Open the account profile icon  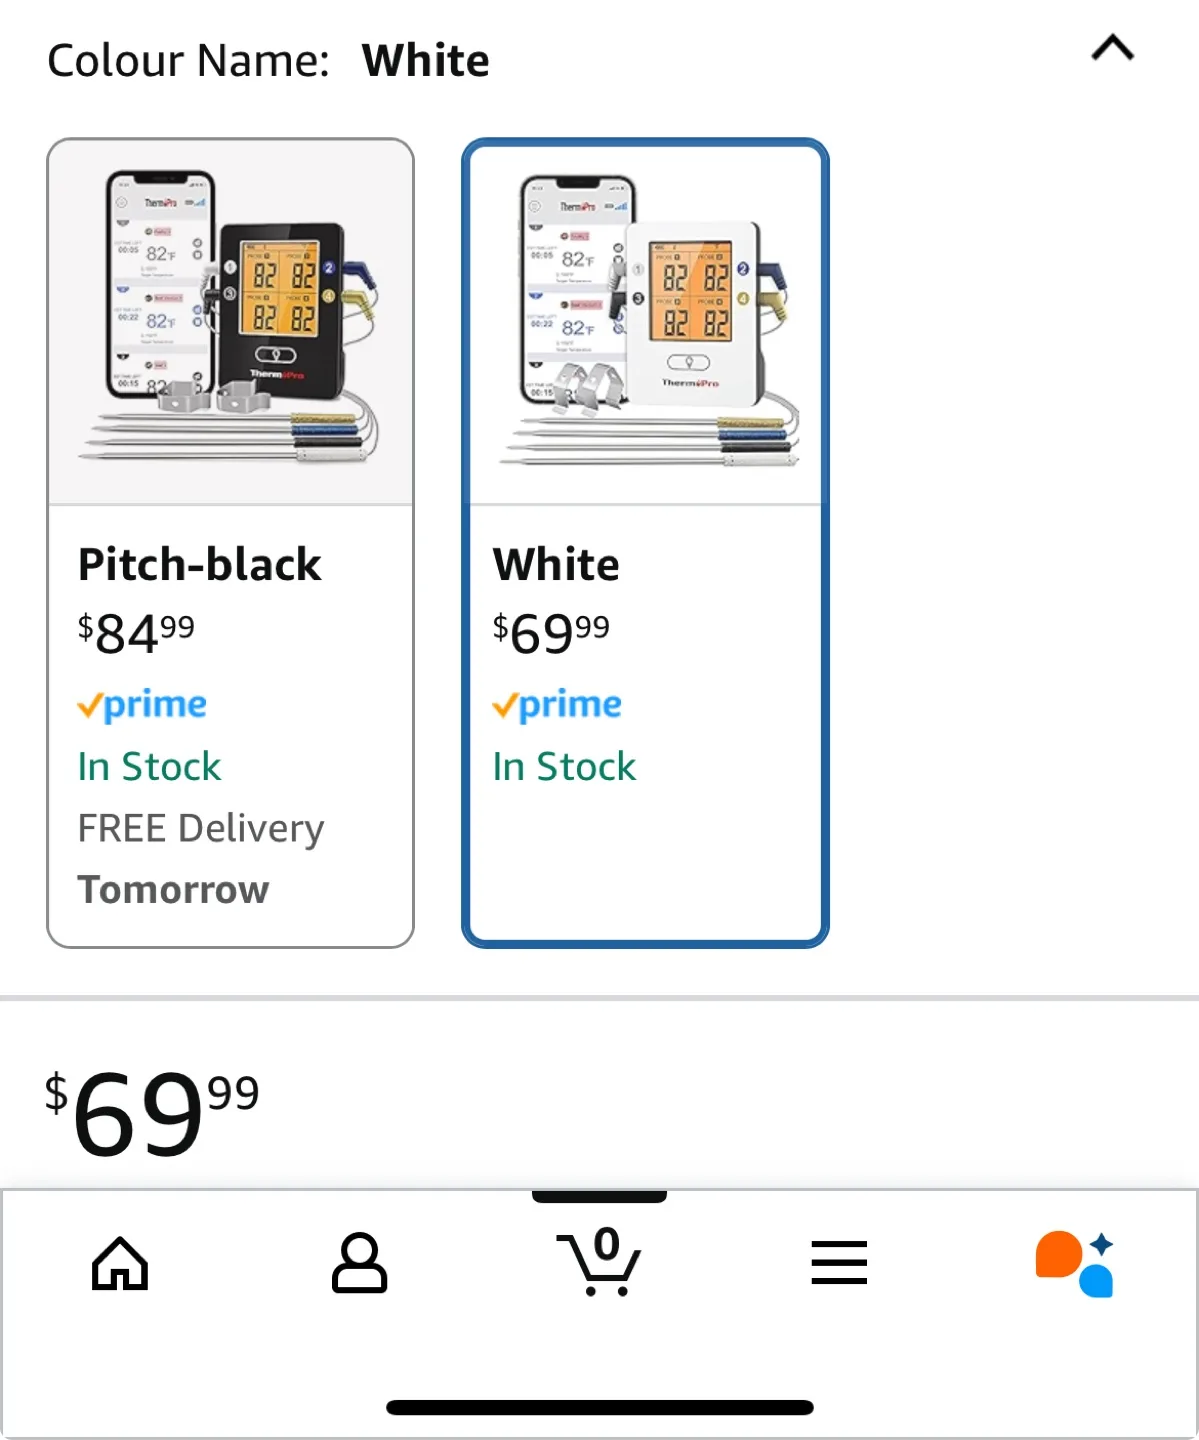tap(359, 1264)
